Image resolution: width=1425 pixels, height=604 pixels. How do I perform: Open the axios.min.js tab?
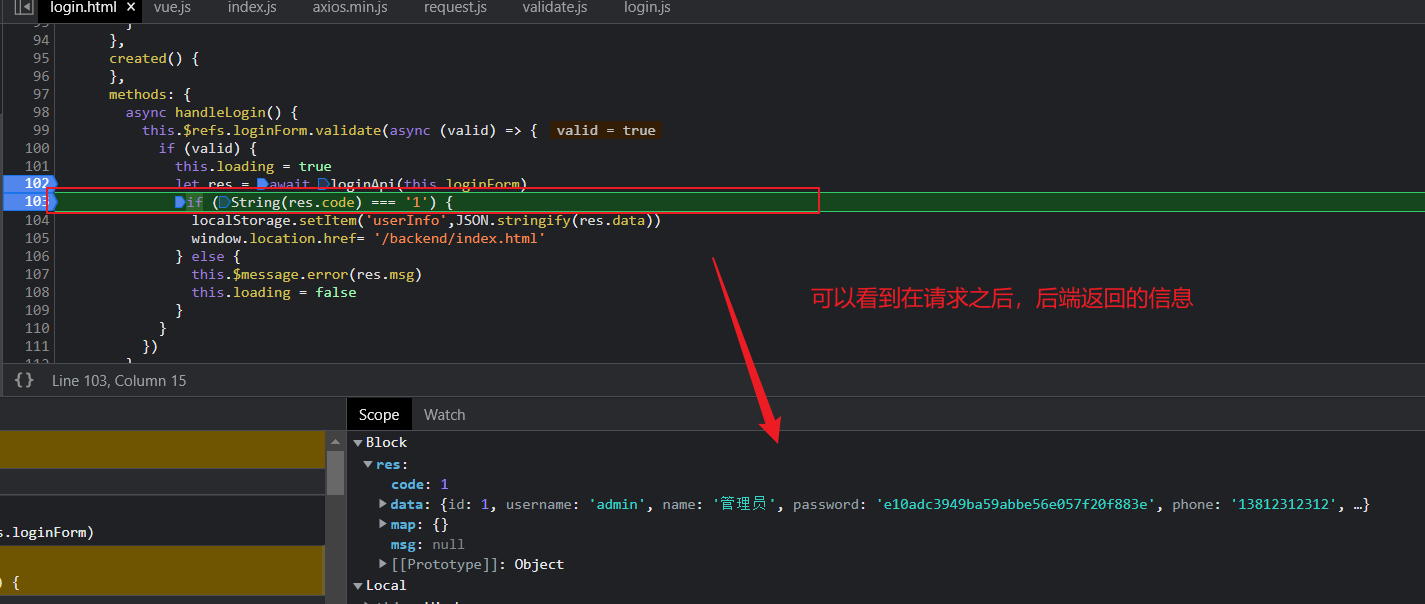[x=350, y=8]
